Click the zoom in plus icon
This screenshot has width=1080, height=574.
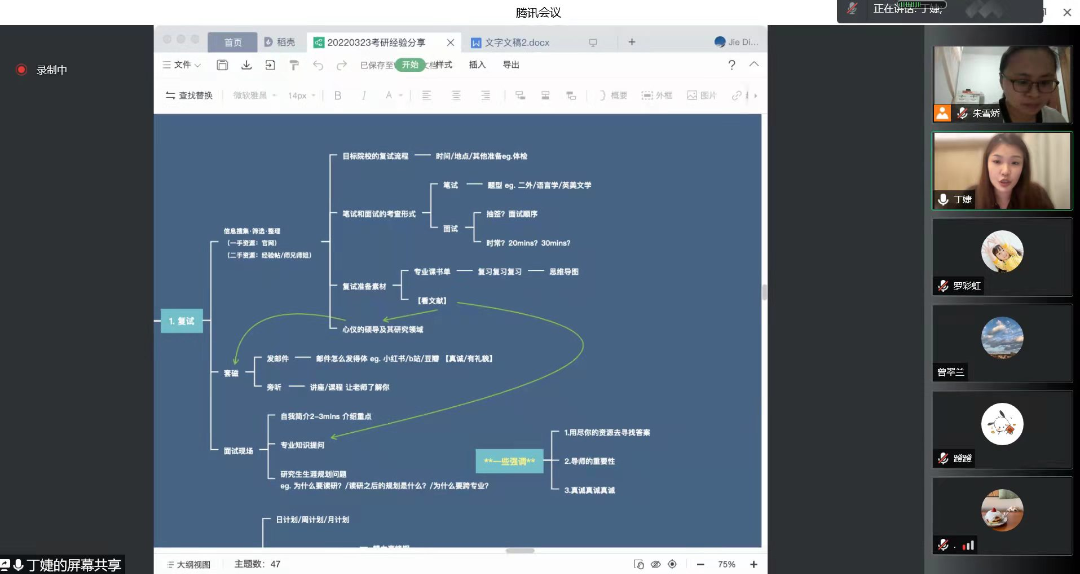[x=753, y=564]
